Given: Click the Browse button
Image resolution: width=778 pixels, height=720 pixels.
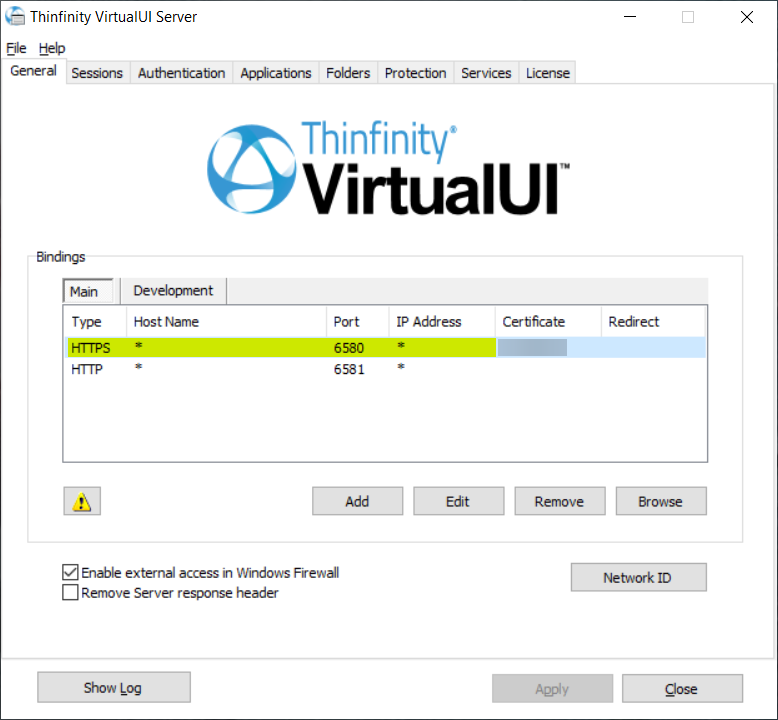Looking at the screenshot, I should click(661, 501).
